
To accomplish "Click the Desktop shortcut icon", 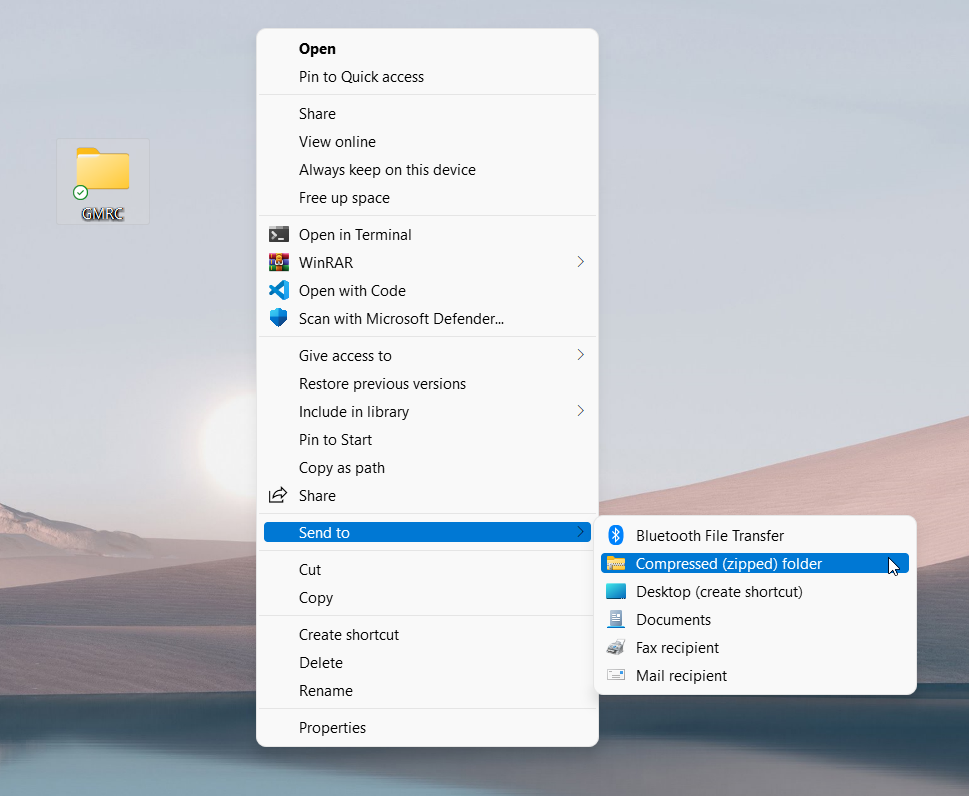I will [616, 591].
